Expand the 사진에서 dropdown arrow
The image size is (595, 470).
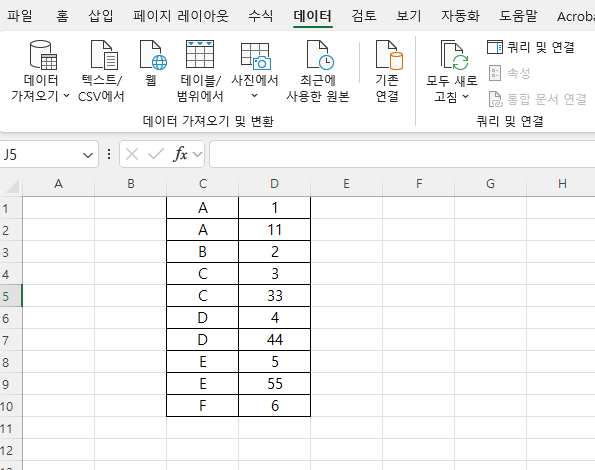point(255,96)
